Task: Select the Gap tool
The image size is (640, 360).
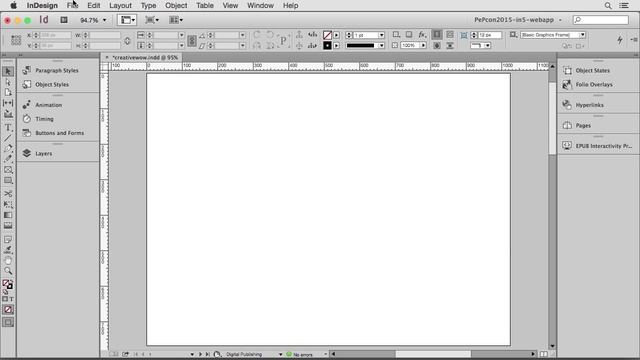Action: click(x=8, y=103)
